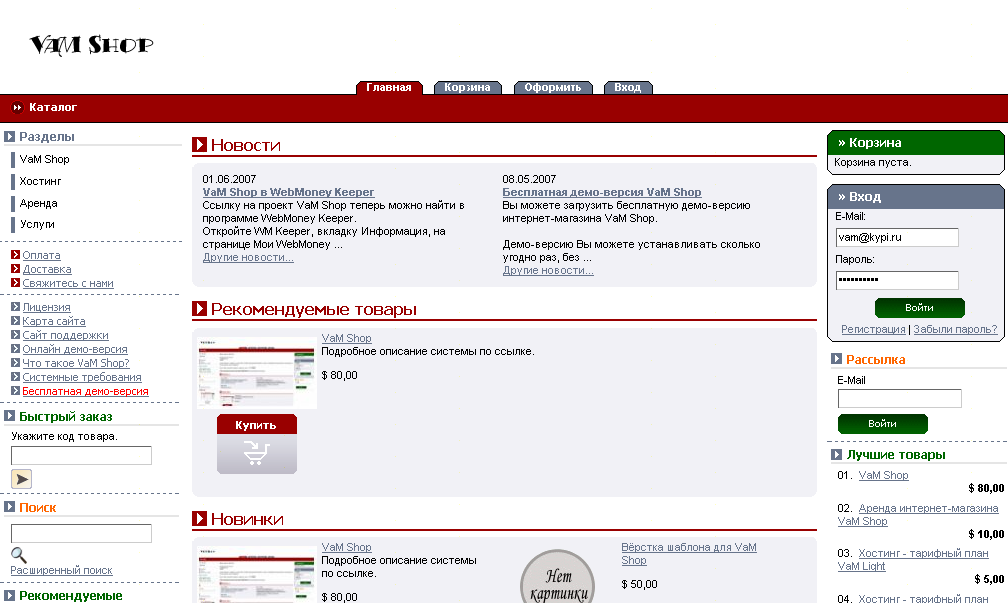
Task: Click the Купить button for VaM Shop
Action: click(x=256, y=425)
